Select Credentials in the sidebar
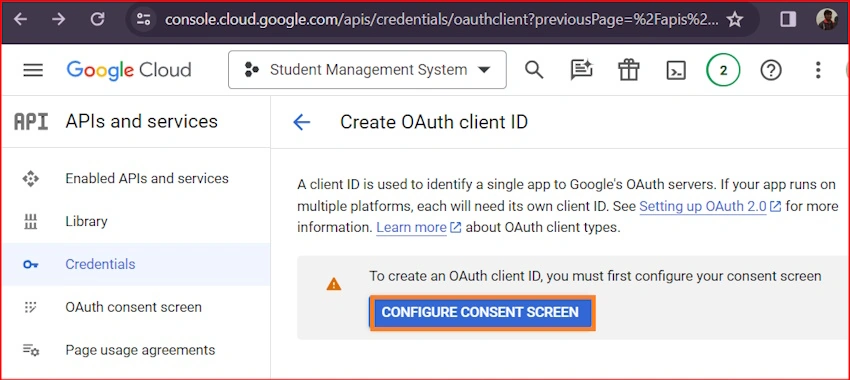 coord(136,265)
